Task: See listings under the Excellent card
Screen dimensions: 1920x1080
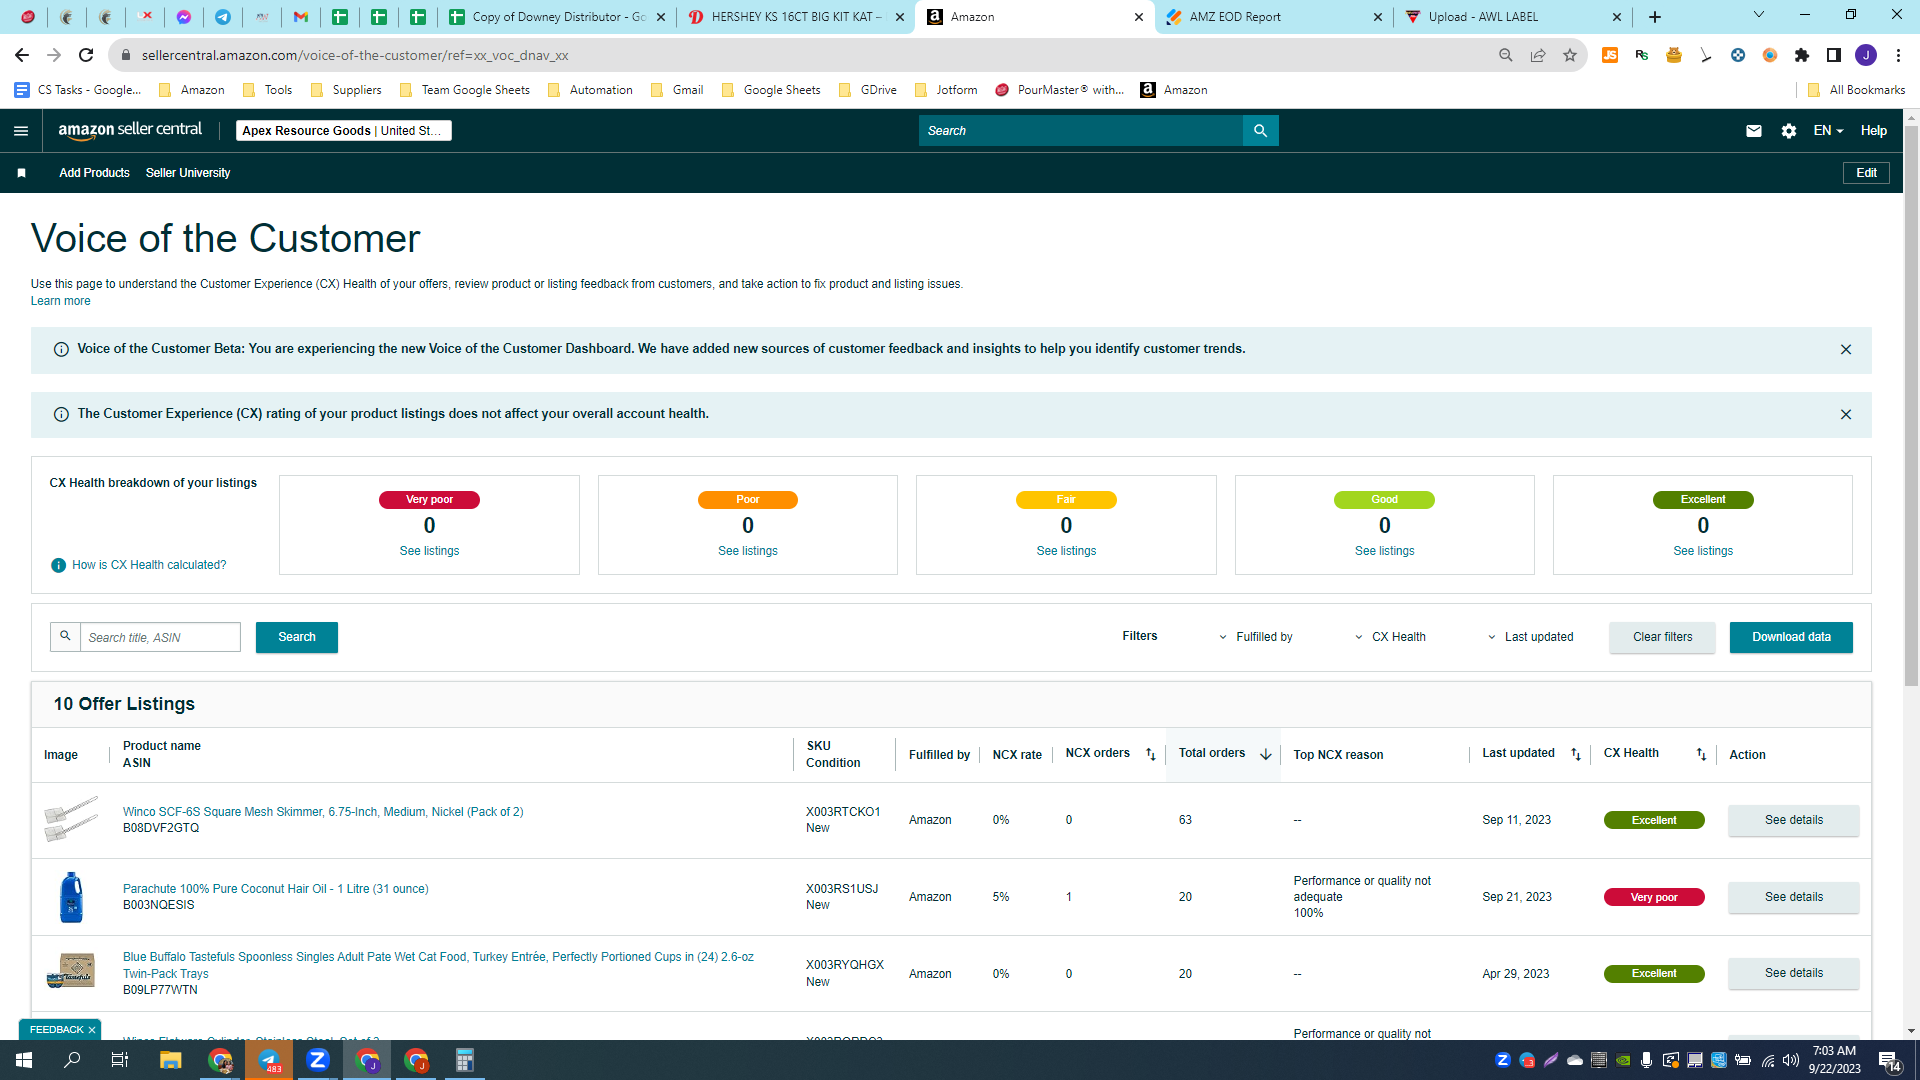Action: pyautogui.click(x=1703, y=551)
